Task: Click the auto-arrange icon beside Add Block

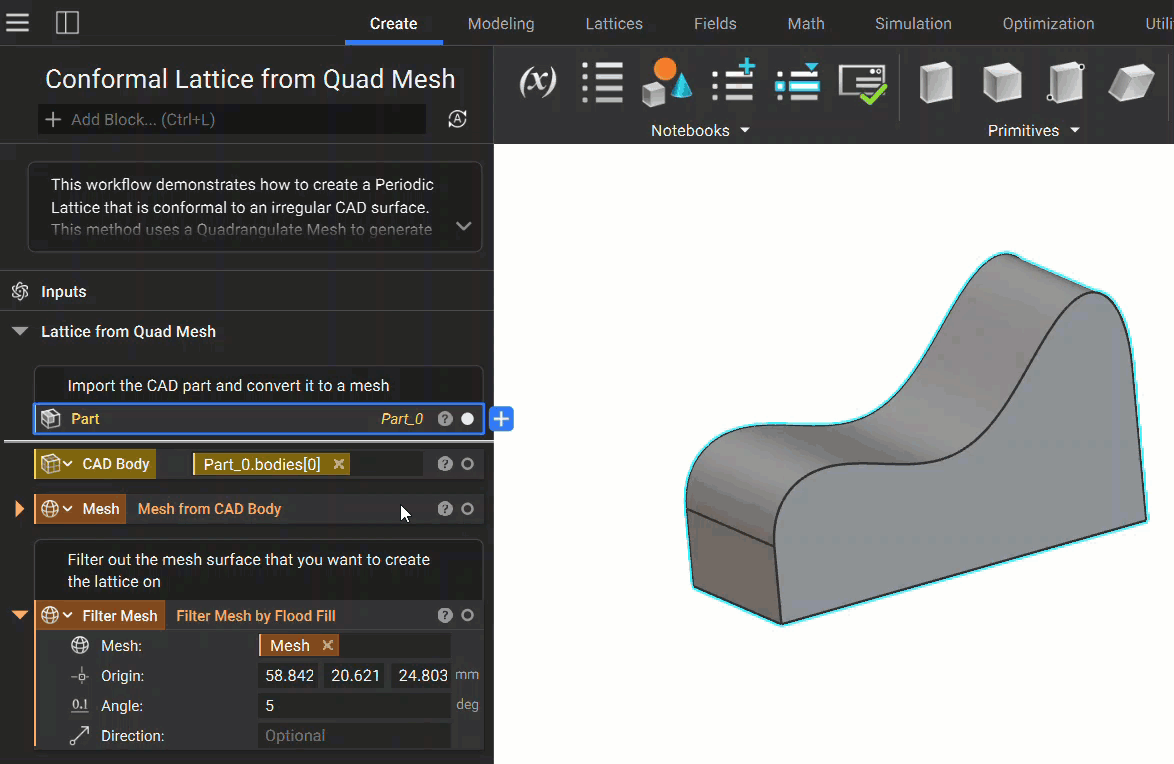Action: click(x=457, y=119)
